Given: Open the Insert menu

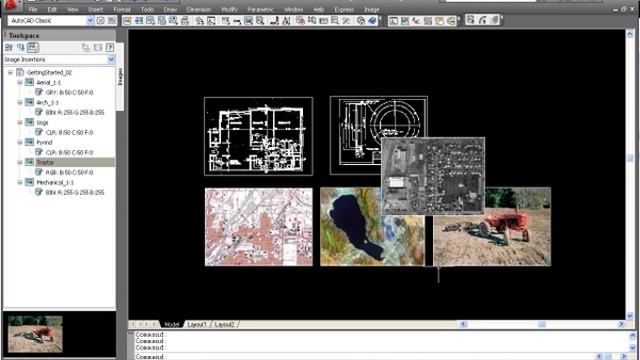Looking at the screenshot, I should click(96, 9).
